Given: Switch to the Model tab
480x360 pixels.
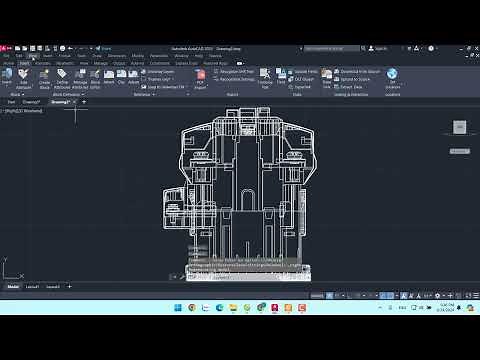Looking at the screenshot, I should [13, 286].
